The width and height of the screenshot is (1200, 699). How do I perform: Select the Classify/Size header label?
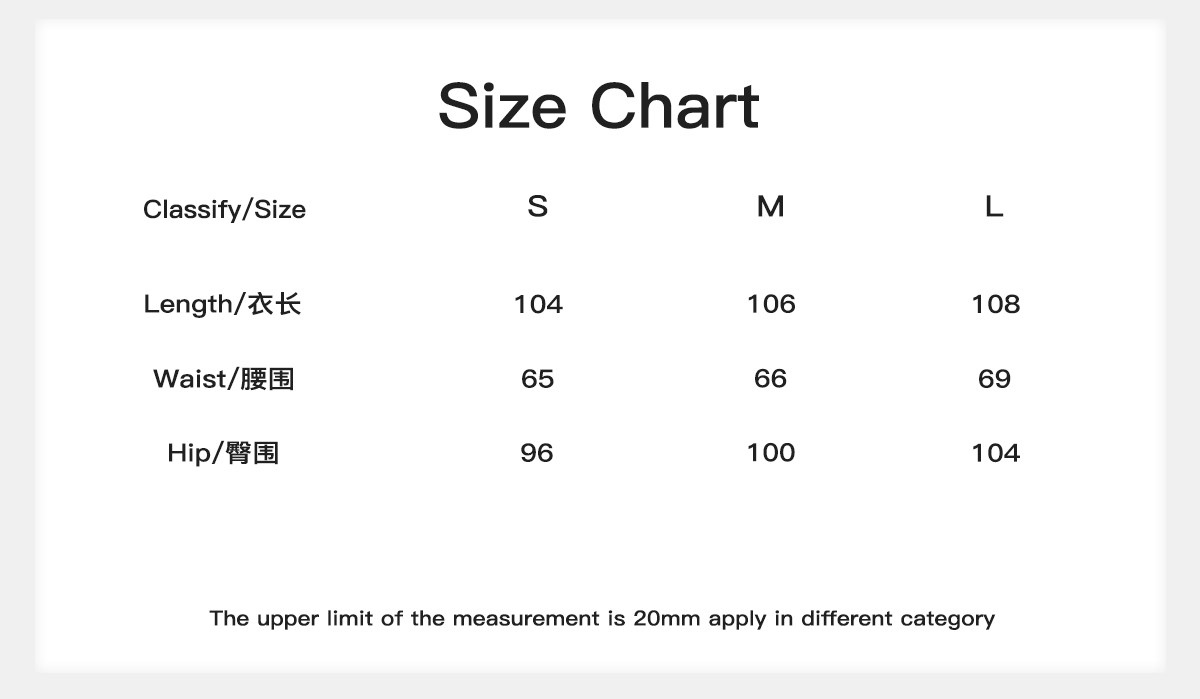pos(224,210)
